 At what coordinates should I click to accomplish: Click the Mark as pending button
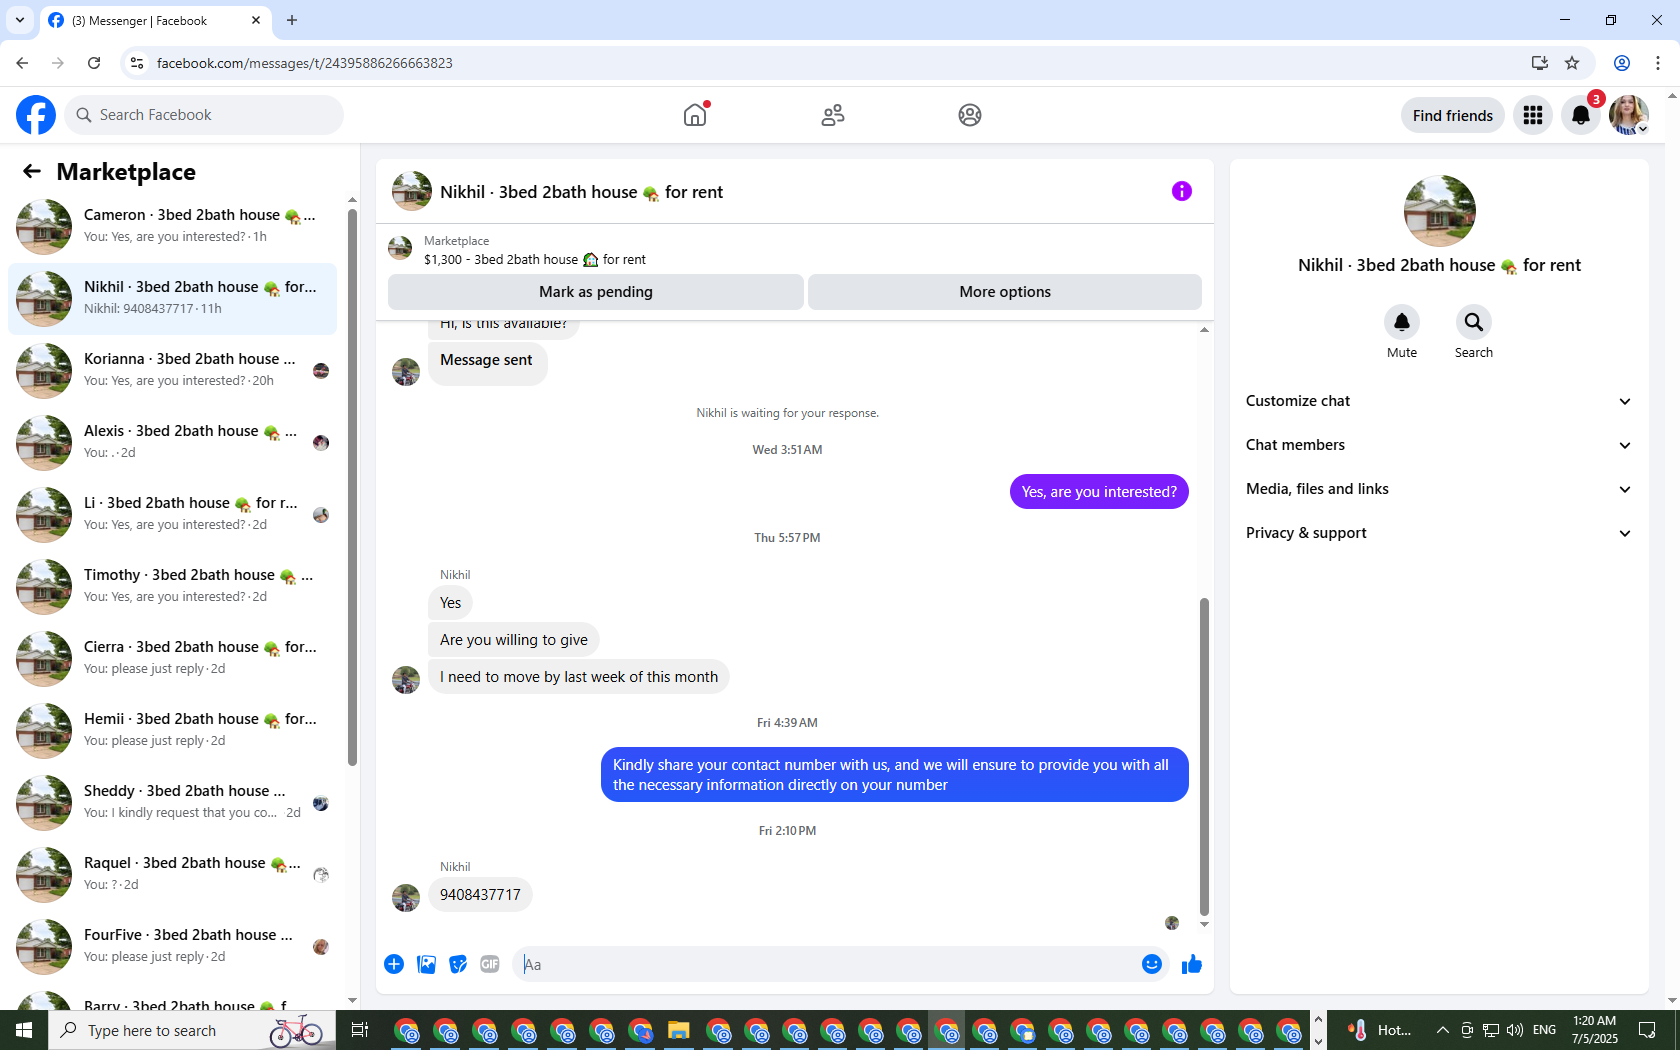(596, 292)
